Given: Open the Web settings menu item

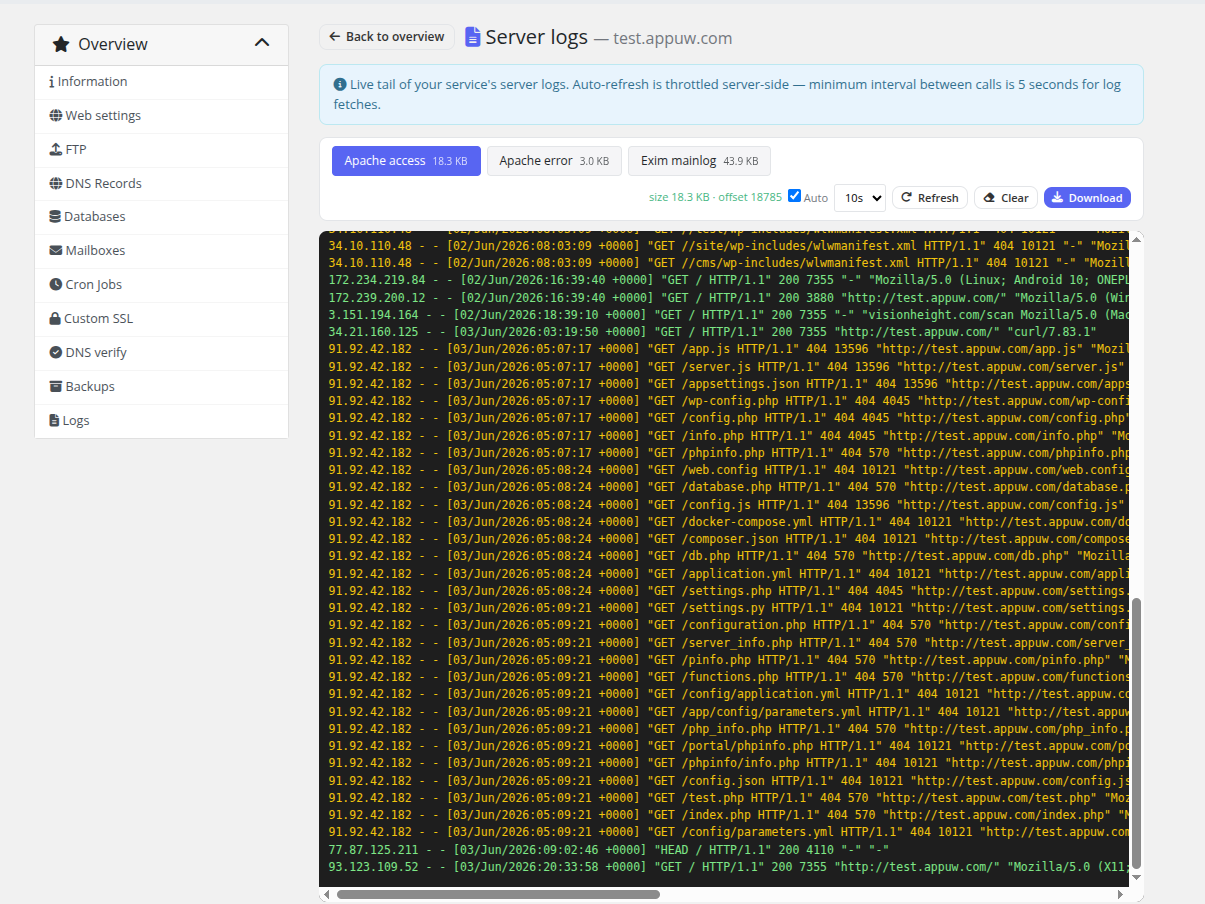Looking at the screenshot, I should tap(161, 116).
